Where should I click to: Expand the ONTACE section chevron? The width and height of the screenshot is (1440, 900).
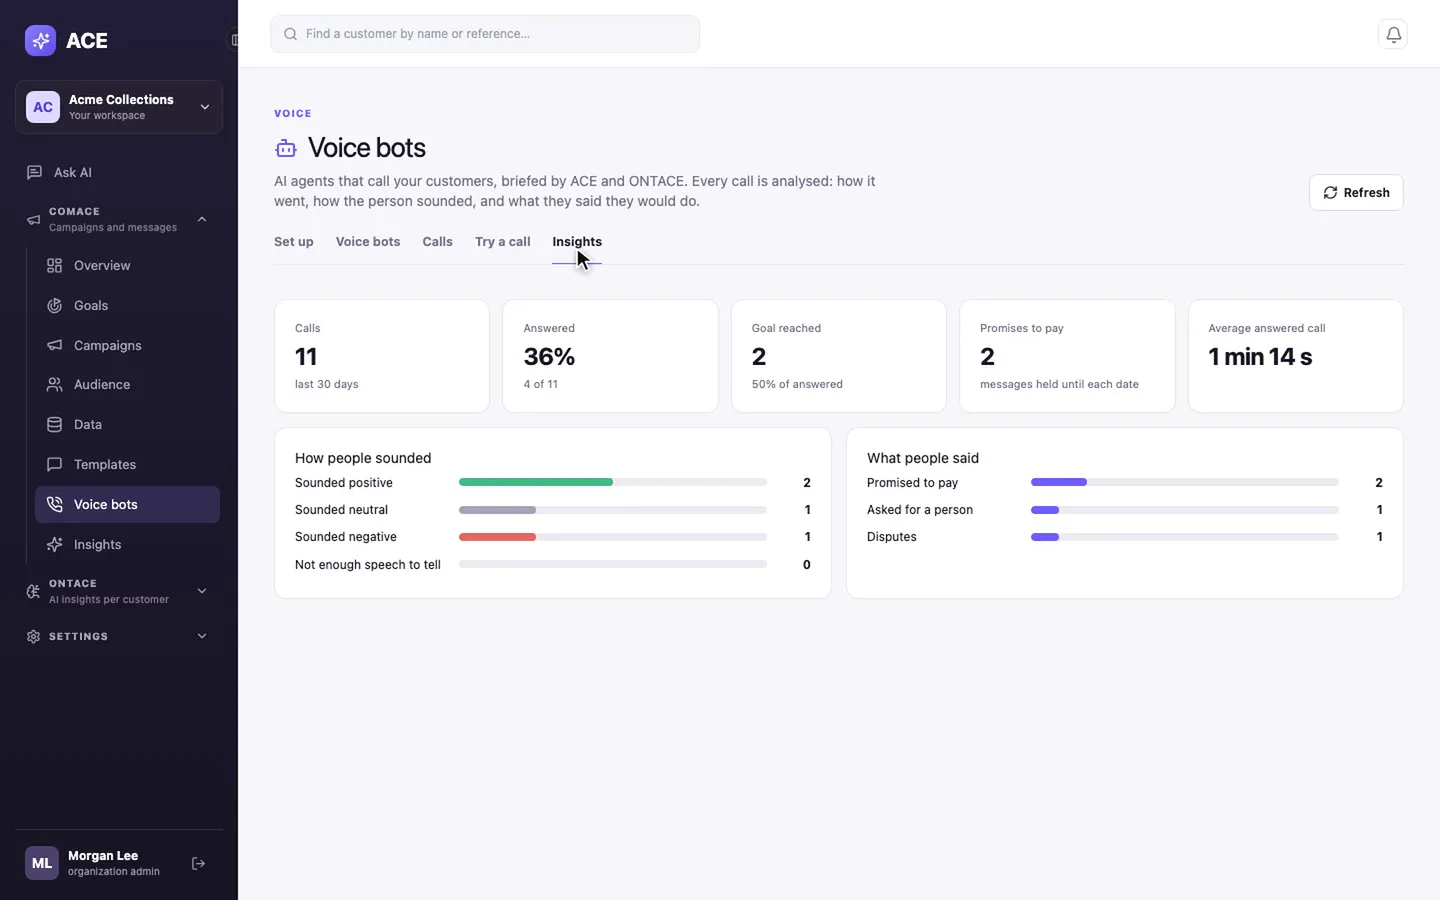(202, 592)
